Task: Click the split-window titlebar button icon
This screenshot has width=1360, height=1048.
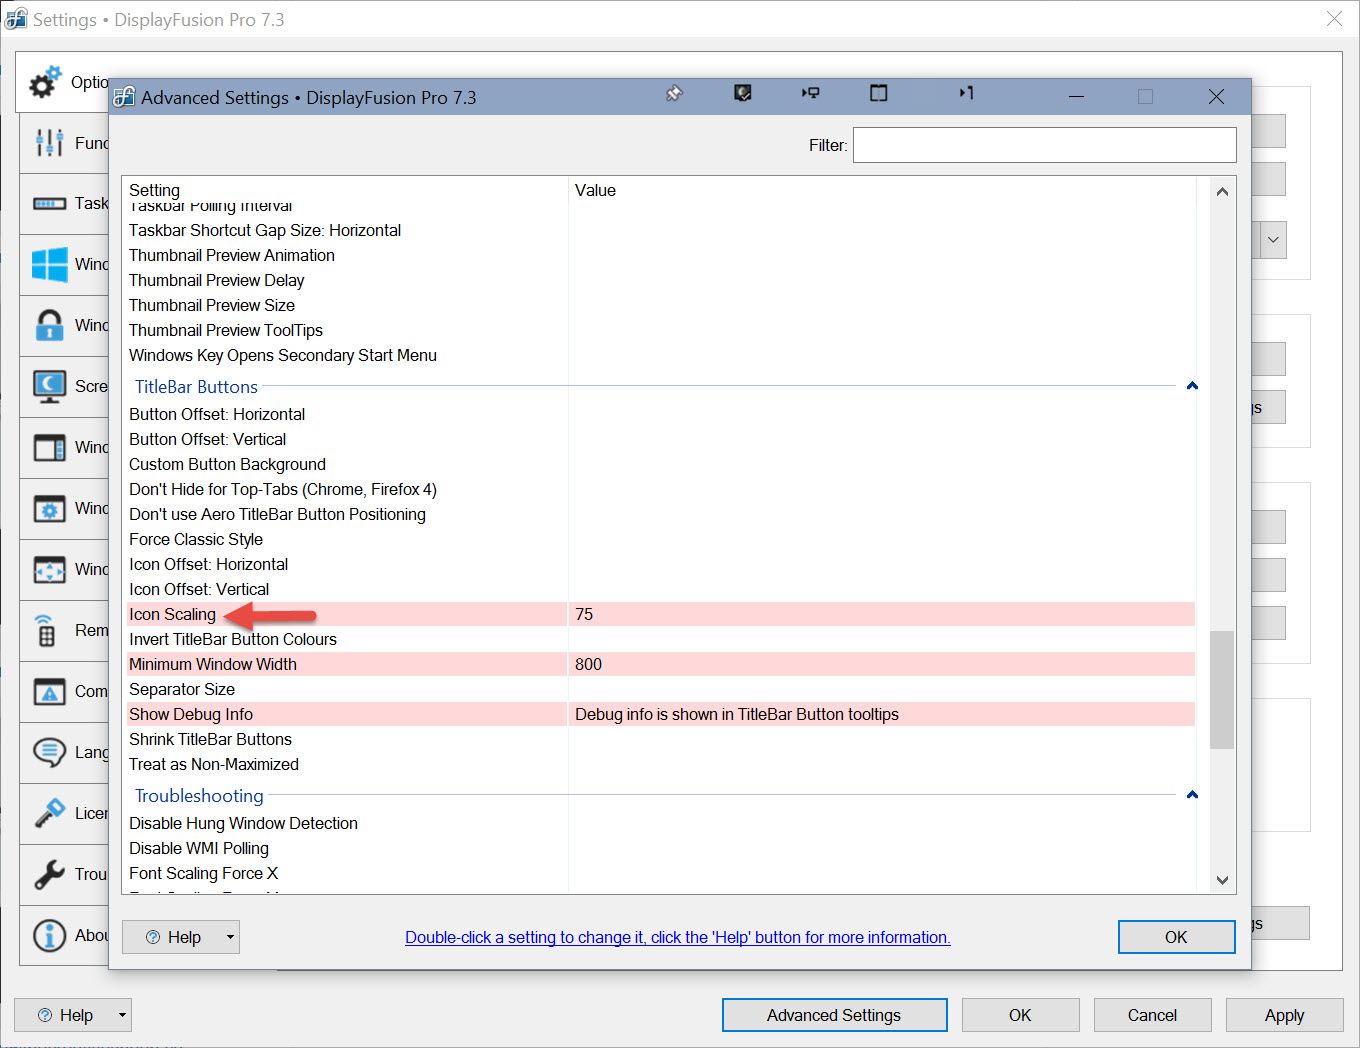Action: (x=878, y=94)
